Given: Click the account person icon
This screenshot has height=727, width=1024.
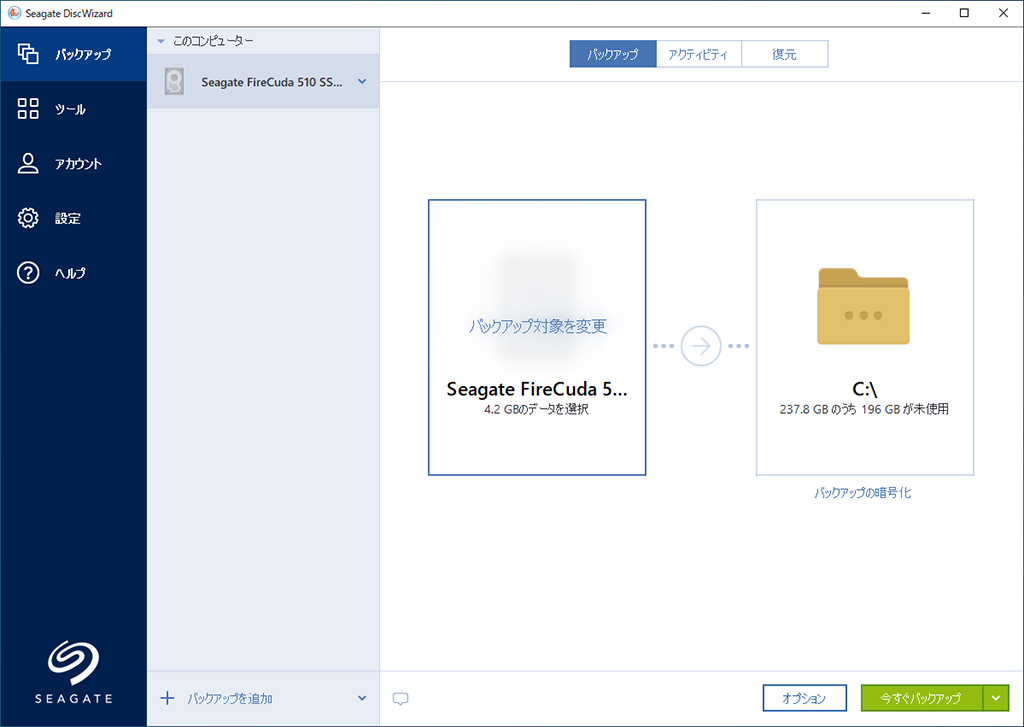Looking at the screenshot, I should coord(28,163).
